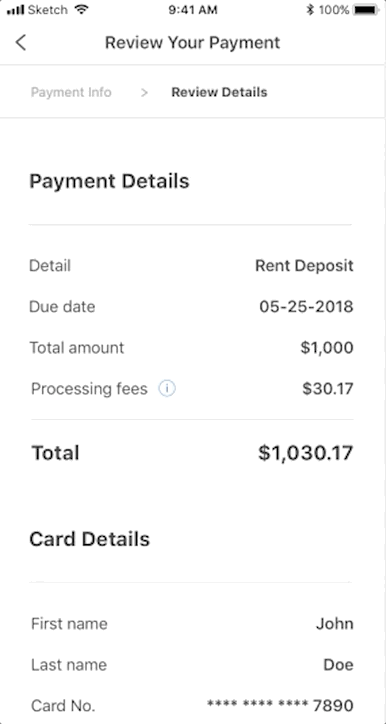
Task: Tap the cellular signal bars
Action: click(x=15, y=10)
